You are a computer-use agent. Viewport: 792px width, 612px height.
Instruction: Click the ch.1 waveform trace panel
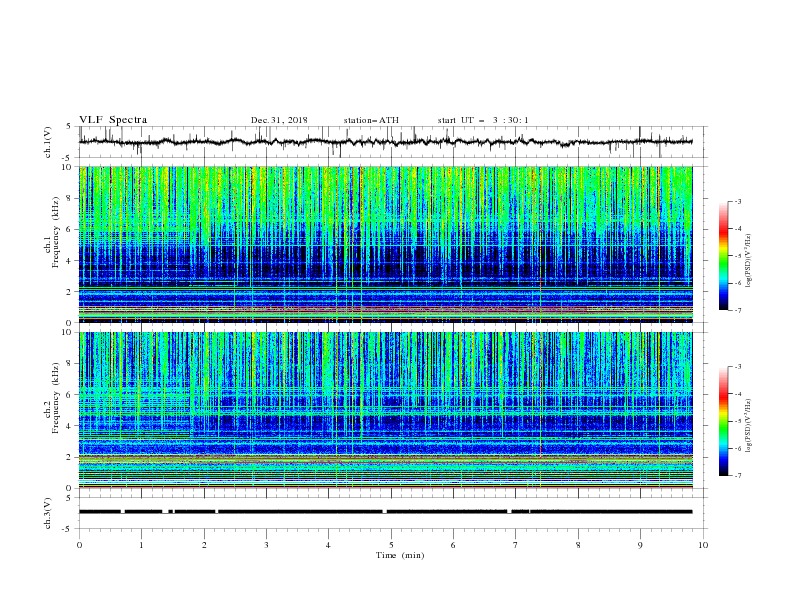point(393,142)
